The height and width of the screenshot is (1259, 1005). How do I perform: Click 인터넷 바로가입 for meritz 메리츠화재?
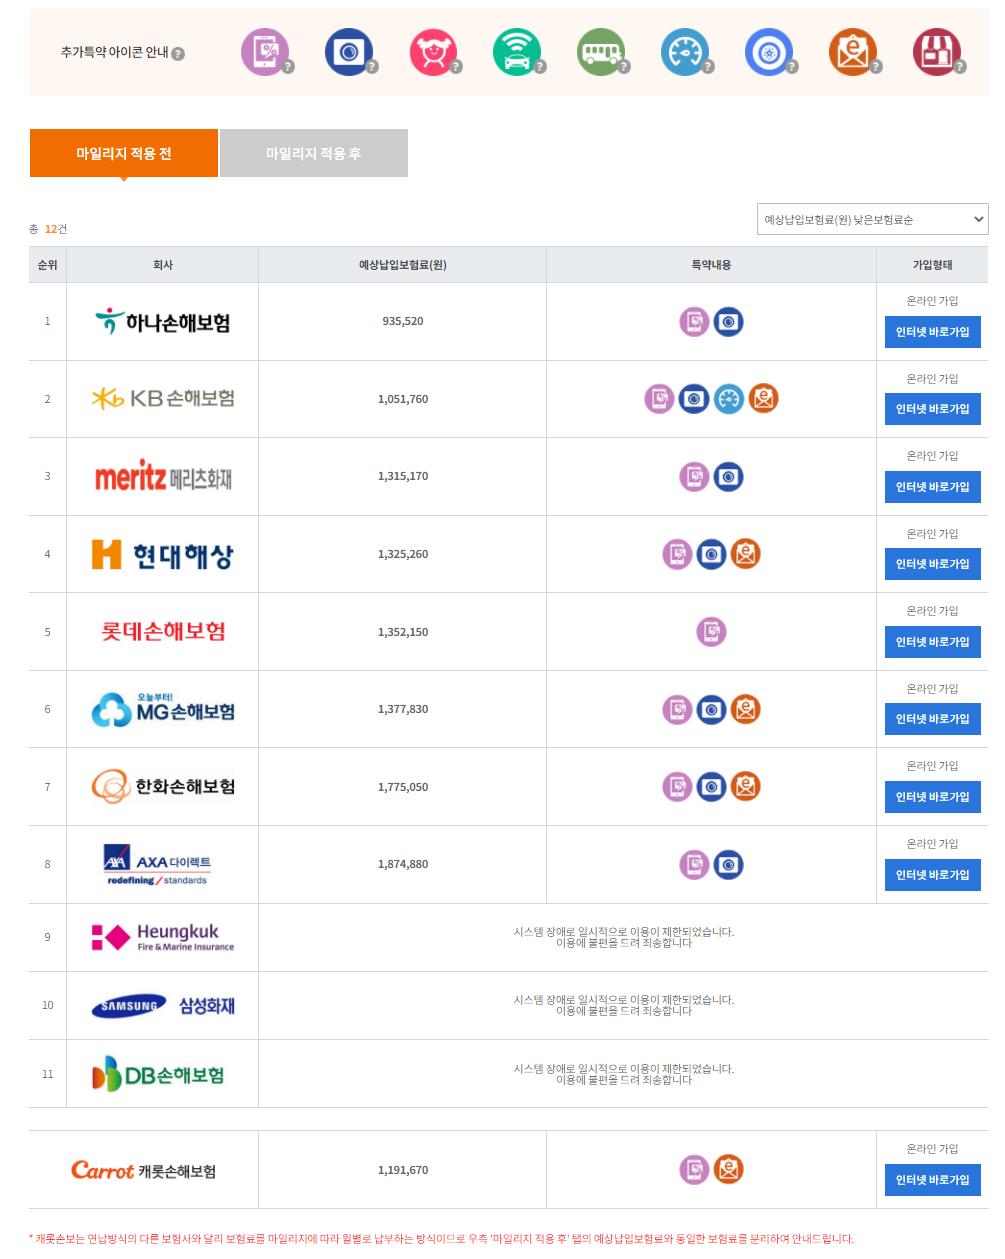click(932, 487)
